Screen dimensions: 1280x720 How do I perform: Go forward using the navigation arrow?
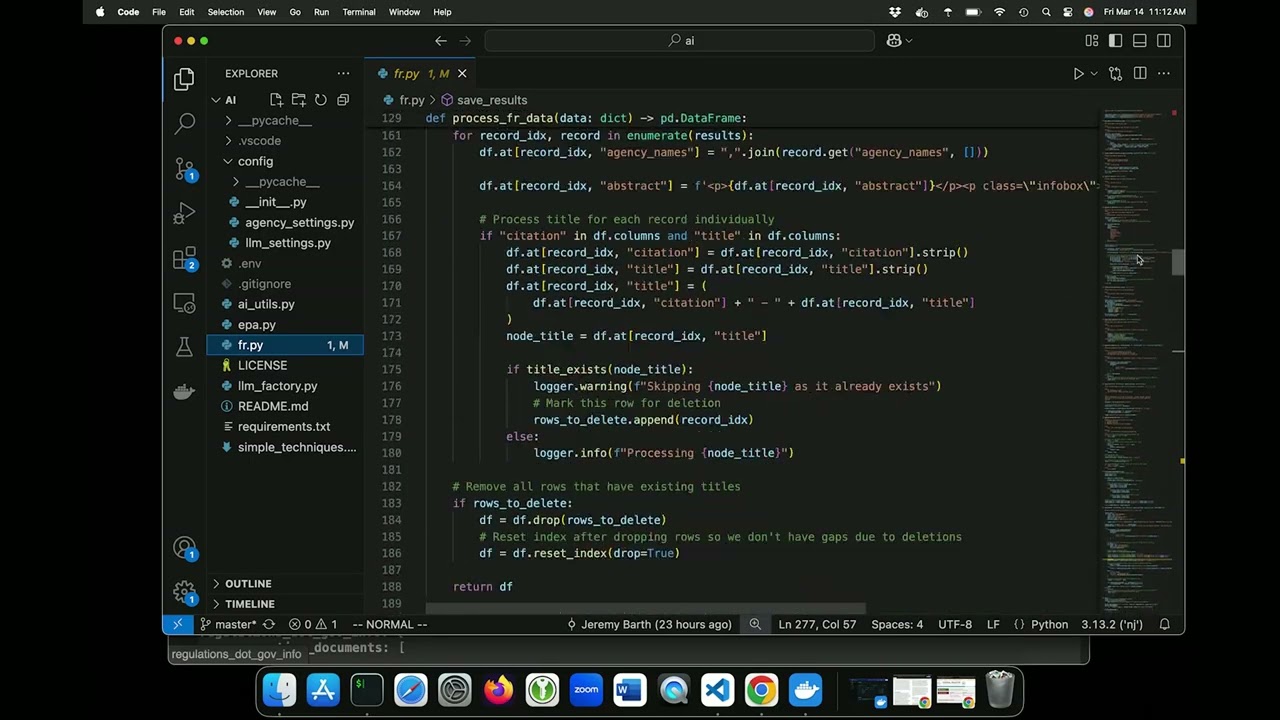(x=465, y=40)
